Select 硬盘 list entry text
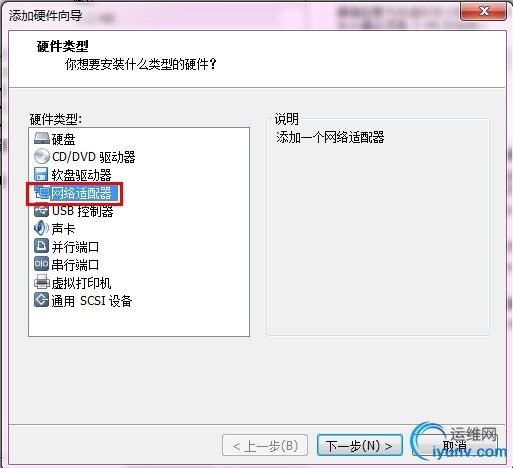The image size is (513, 468). 63,139
